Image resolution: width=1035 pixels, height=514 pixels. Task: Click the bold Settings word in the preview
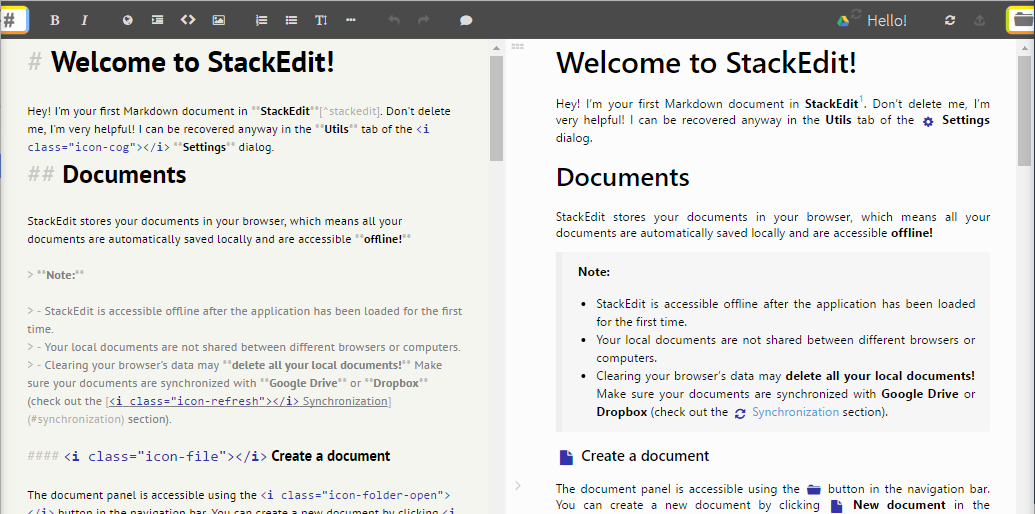pyautogui.click(x=966, y=121)
